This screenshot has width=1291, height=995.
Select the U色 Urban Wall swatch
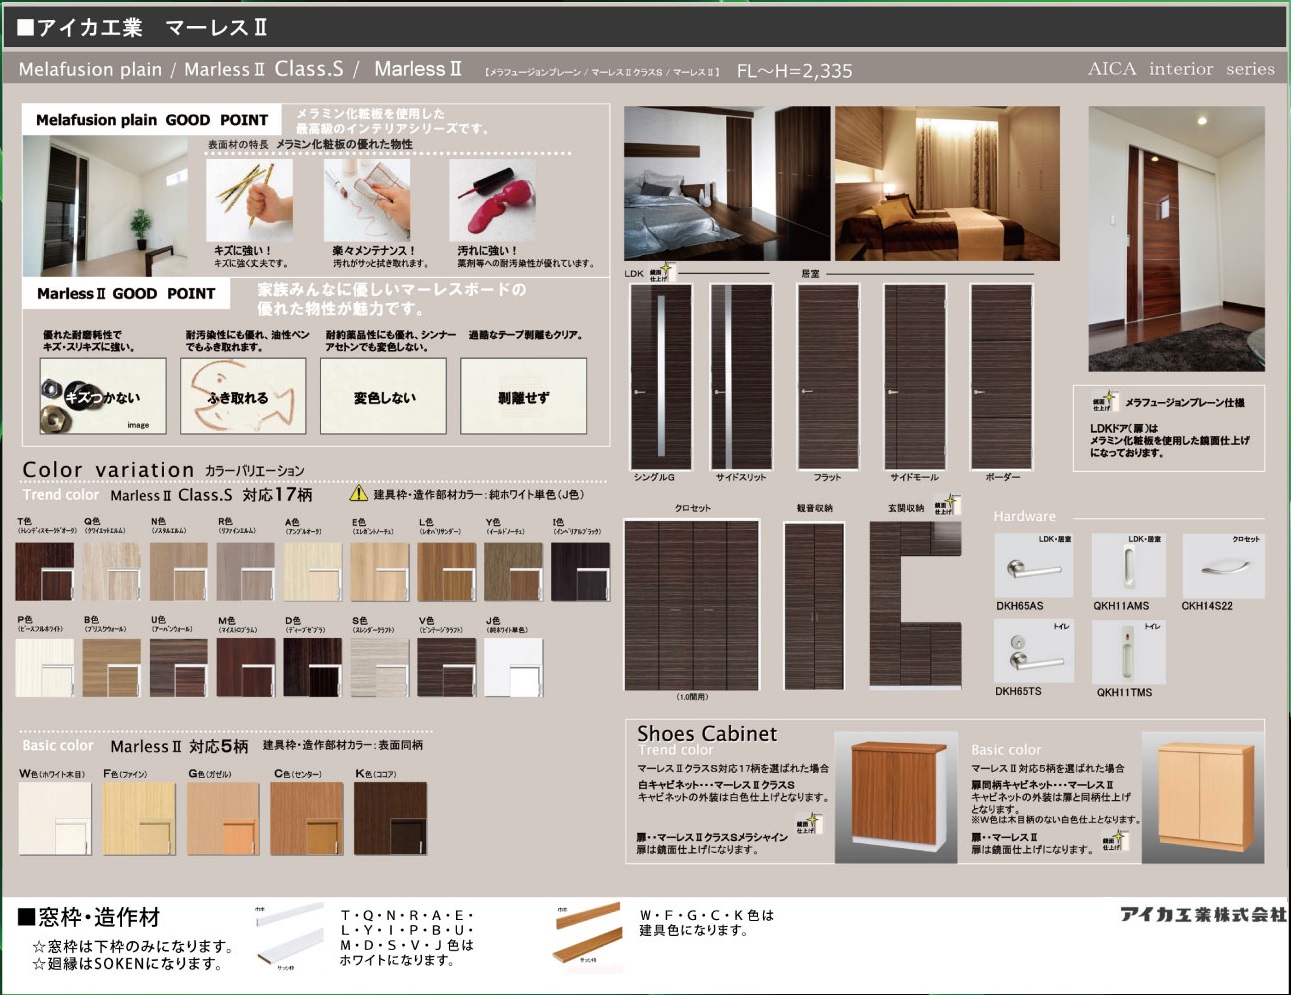click(x=178, y=667)
